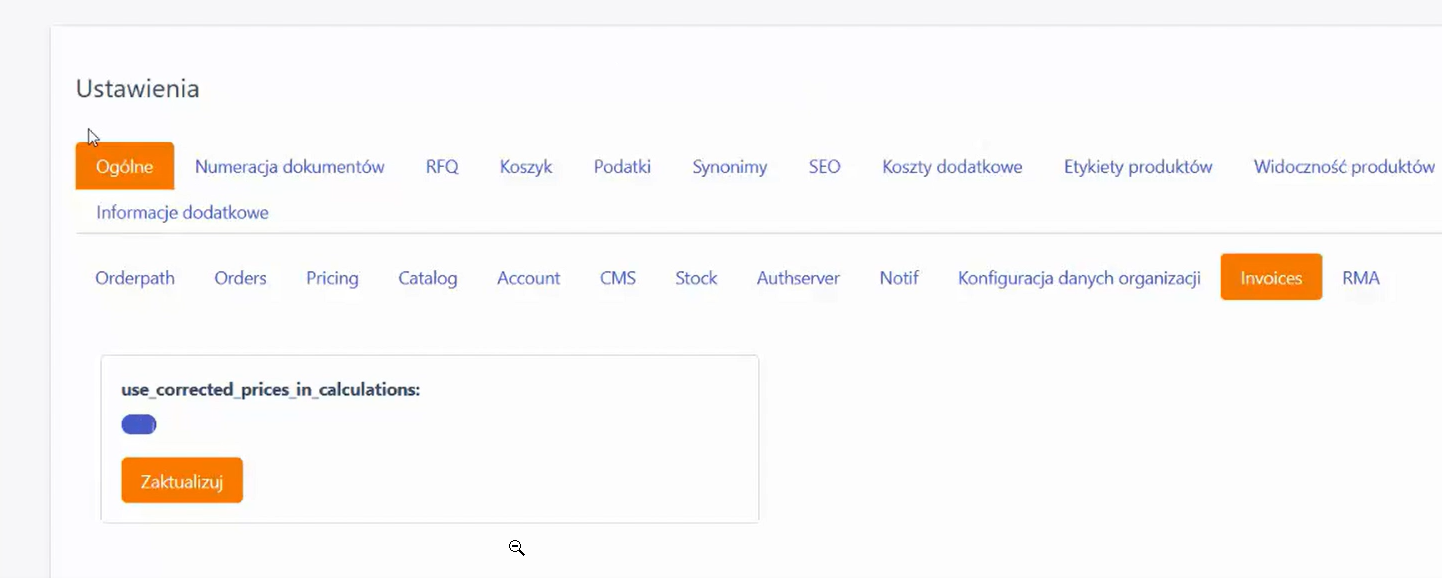Open the Koszyk tab
The height and width of the screenshot is (578, 1442).
coord(526,166)
